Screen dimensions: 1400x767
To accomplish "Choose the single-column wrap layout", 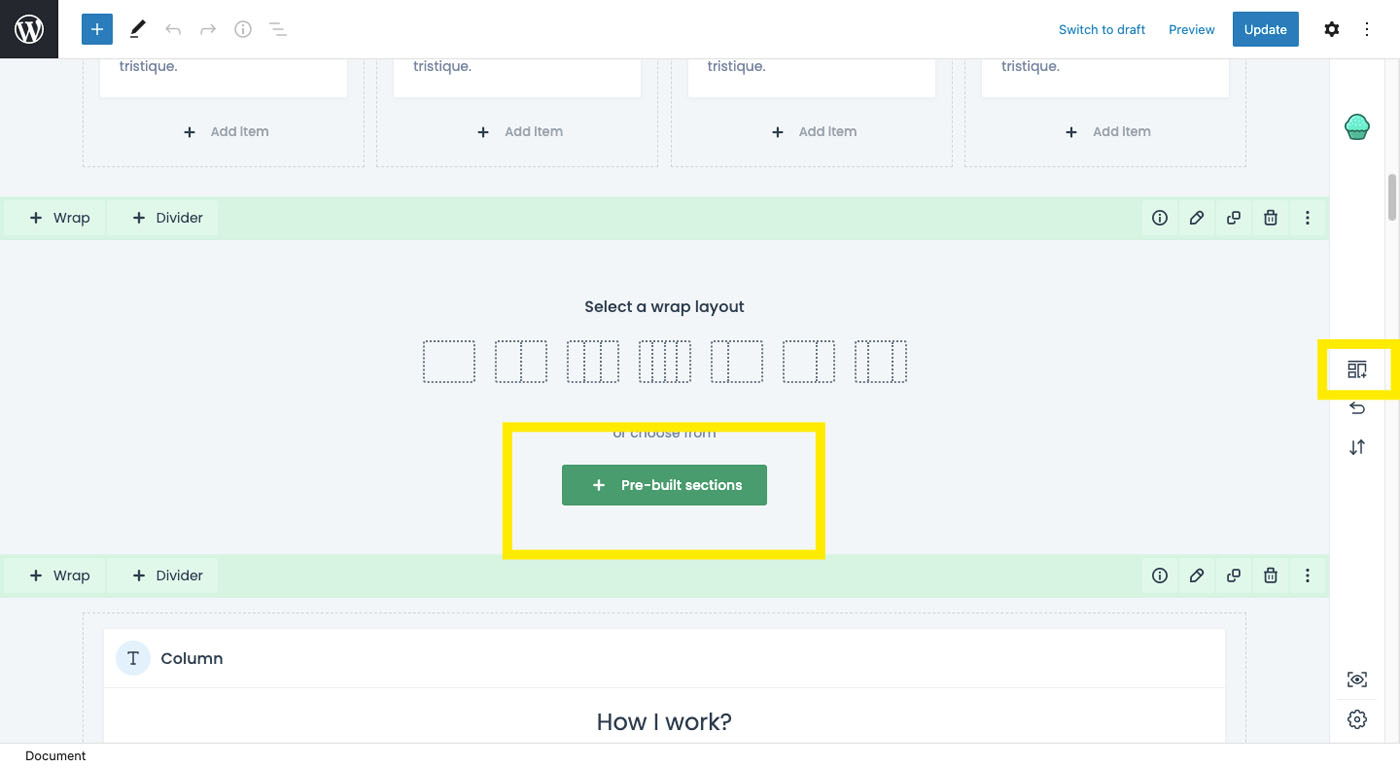I will pos(449,362).
